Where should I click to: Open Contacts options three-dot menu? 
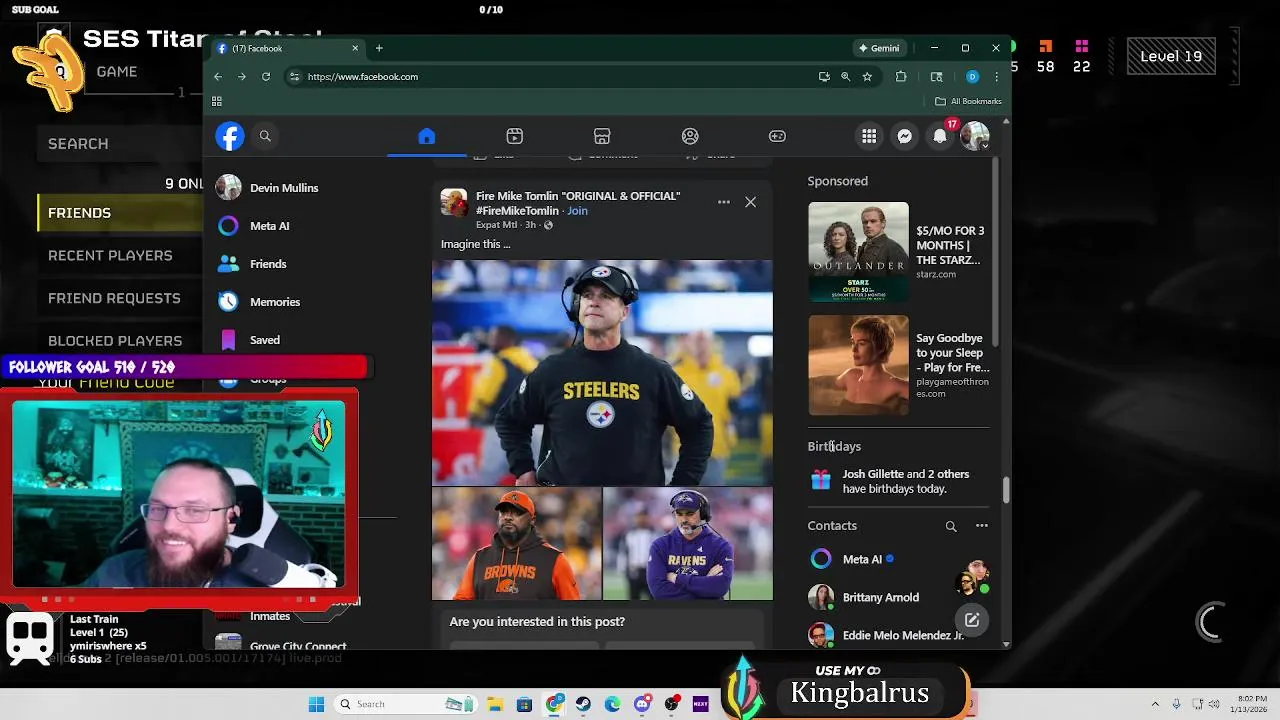coord(982,526)
